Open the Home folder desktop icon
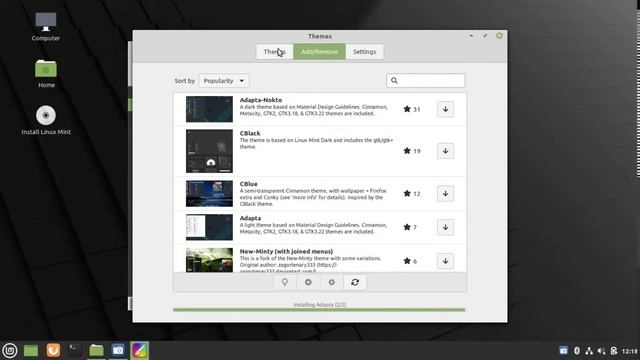The image size is (640, 360). pos(46,73)
